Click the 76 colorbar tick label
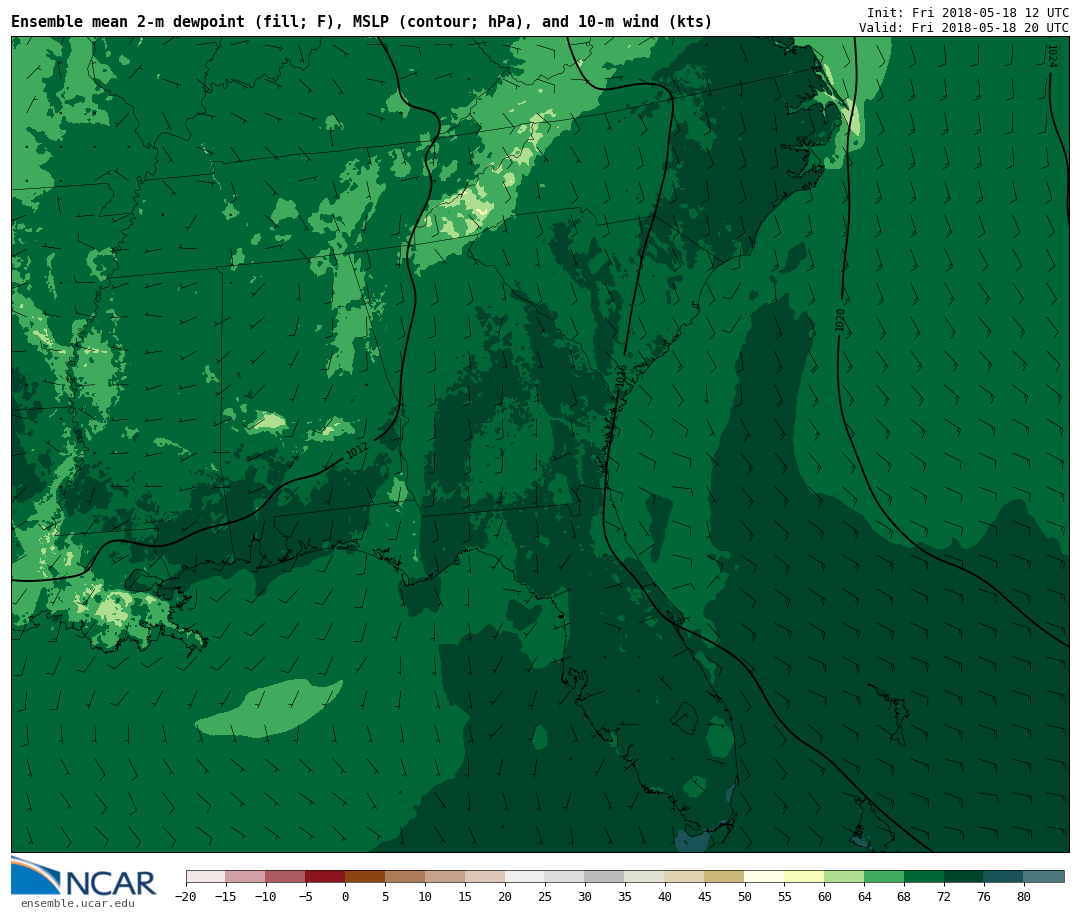This screenshot has height=915, width=1080. point(985,896)
